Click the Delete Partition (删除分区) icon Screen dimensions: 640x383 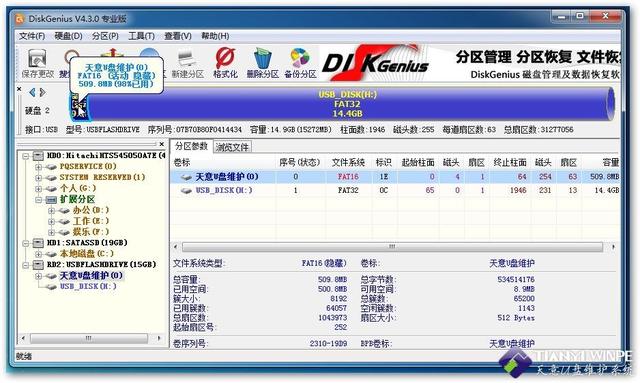click(x=262, y=63)
